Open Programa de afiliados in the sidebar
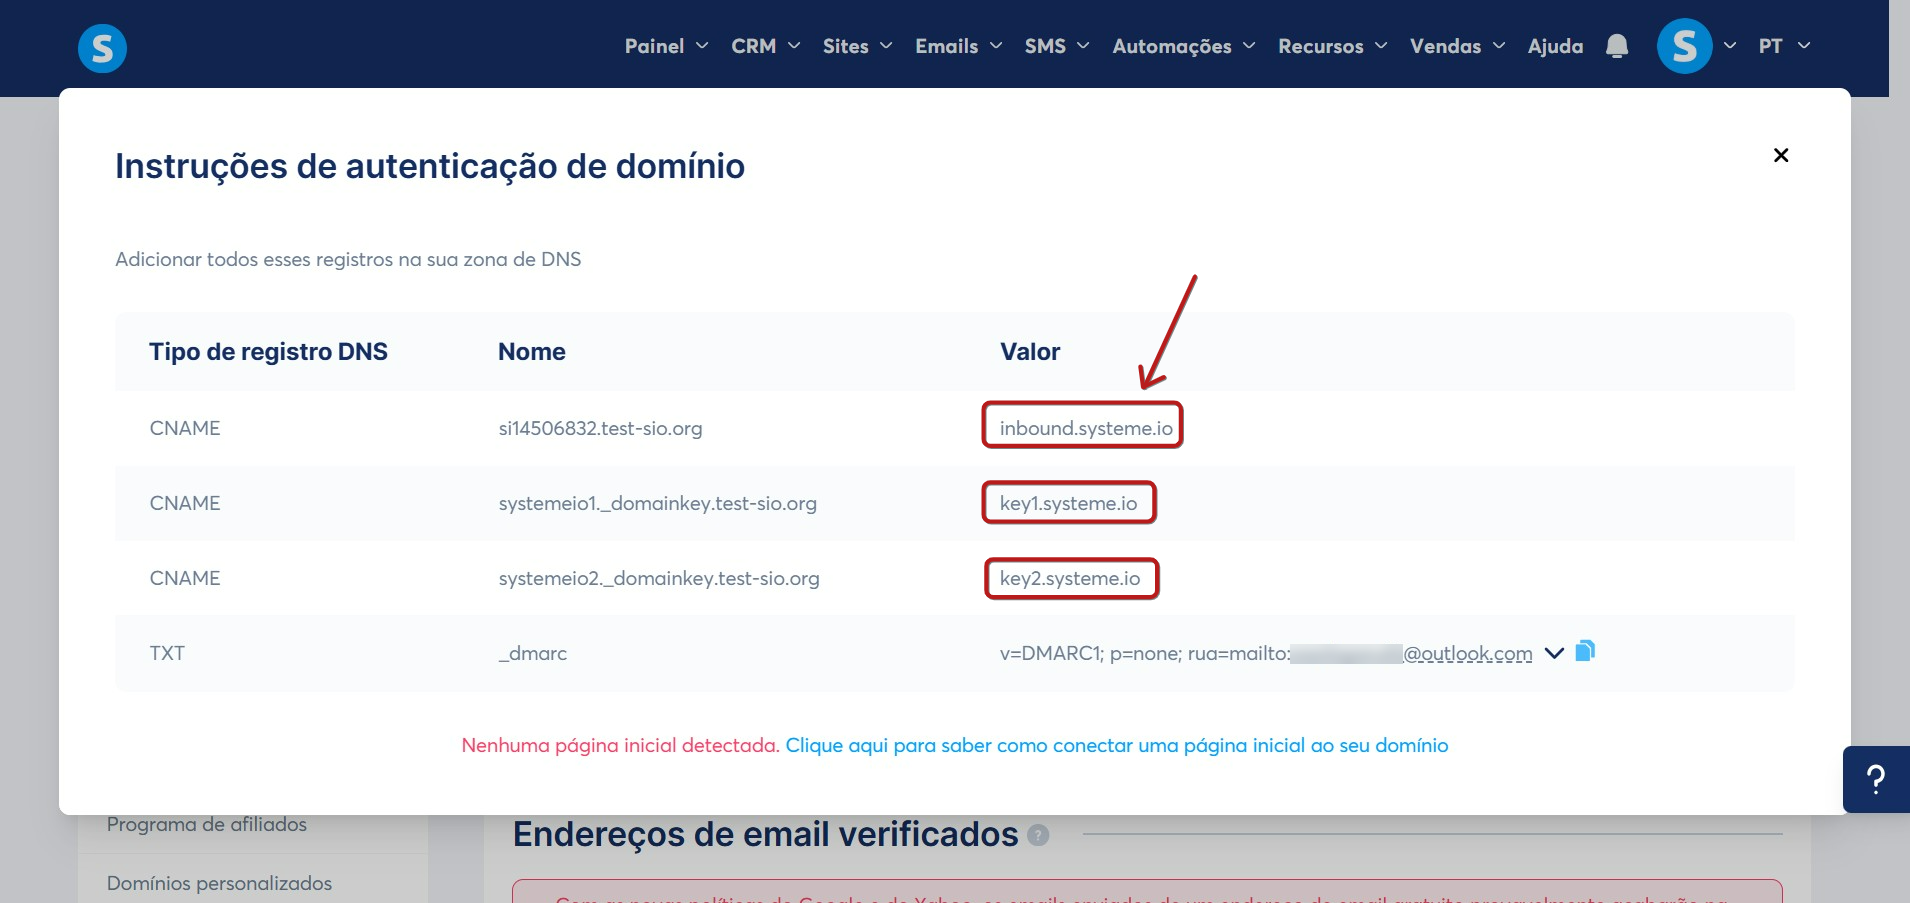Viewport: 1910px width, 903px height. pos(207,824)
